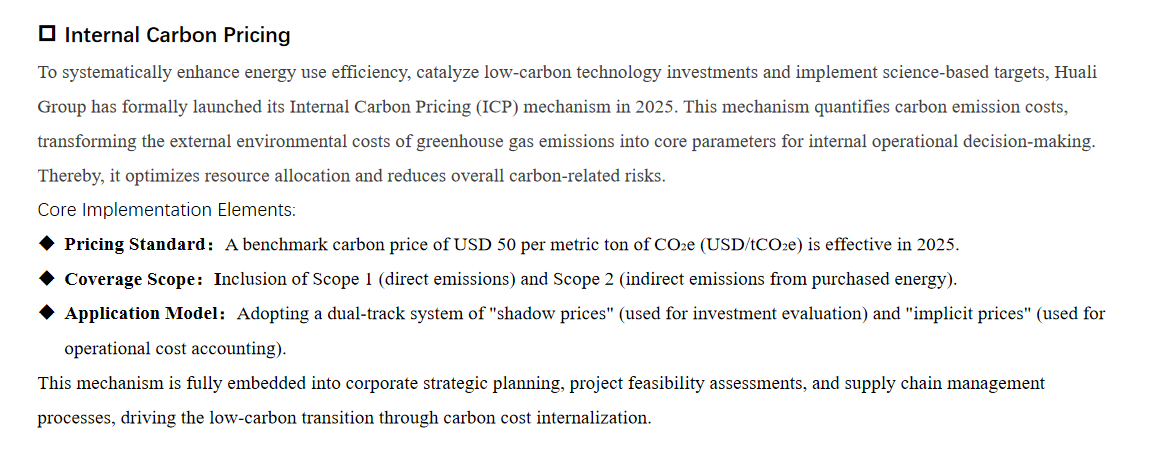1150x465 pixels.
Task: Click the diamond bullet beside Application Model
Action: (46, 312)
